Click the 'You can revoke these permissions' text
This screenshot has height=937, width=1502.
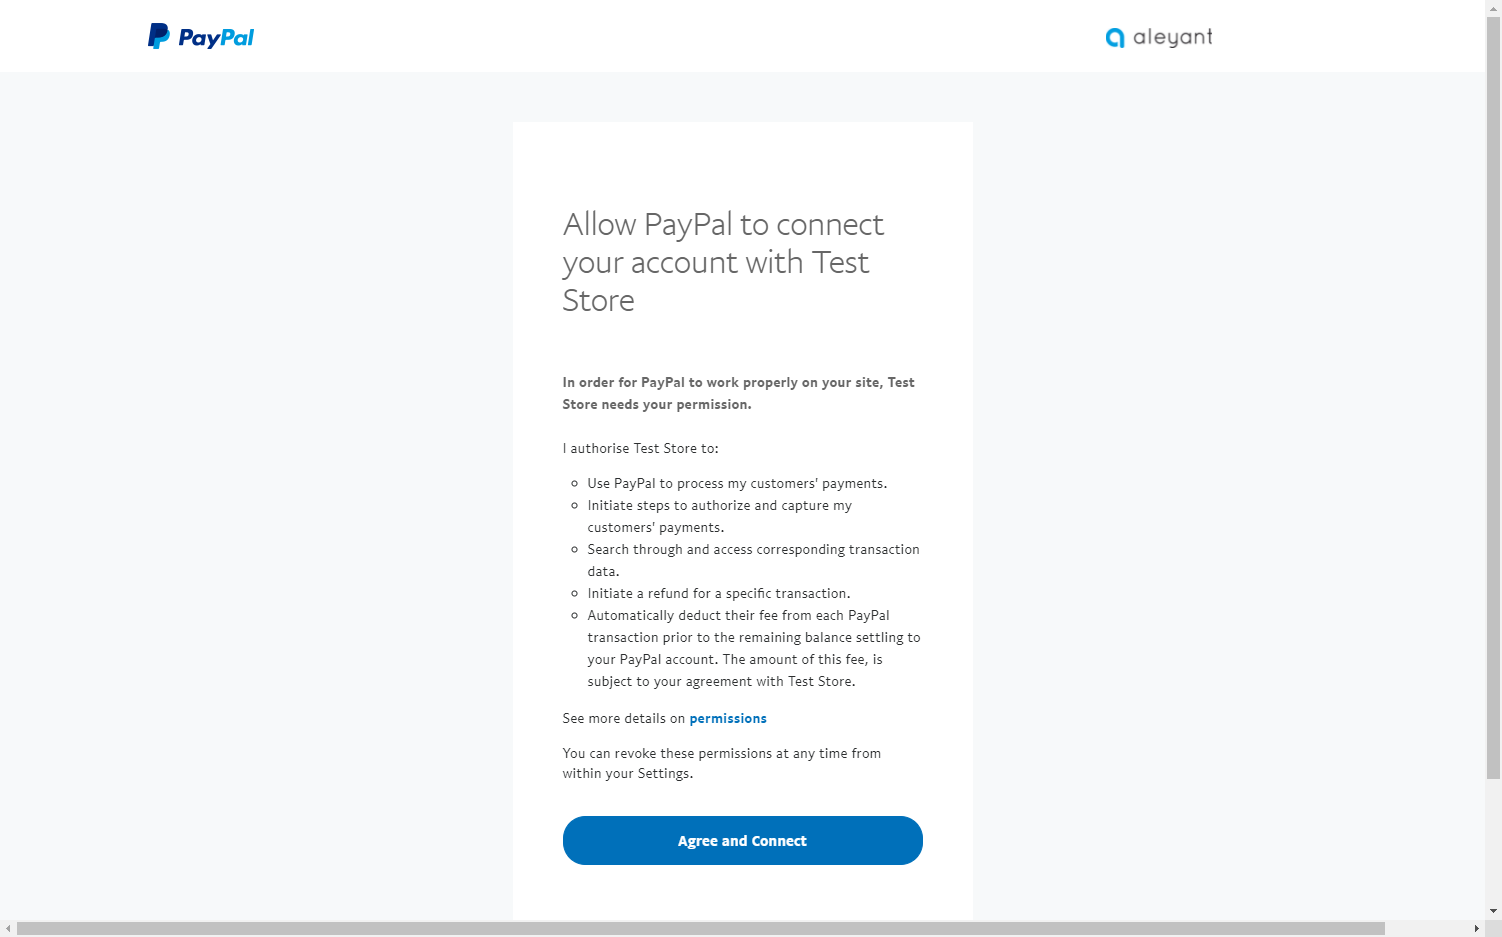tap(721, 763)
